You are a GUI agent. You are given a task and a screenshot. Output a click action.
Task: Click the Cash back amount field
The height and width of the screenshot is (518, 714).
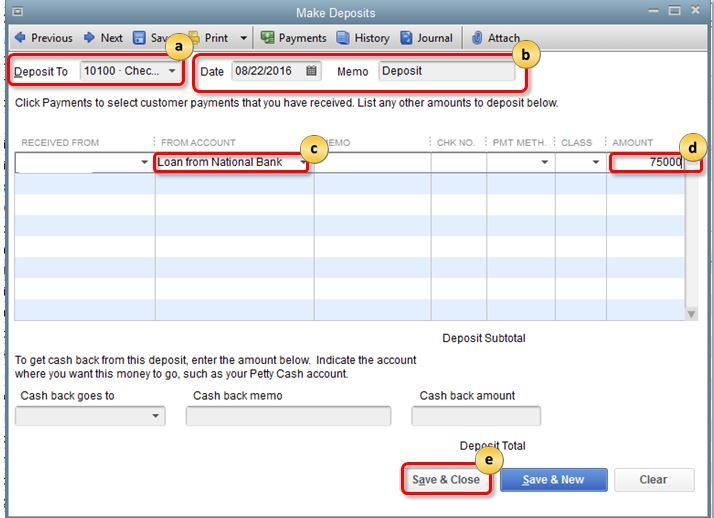tap(476, 416)
